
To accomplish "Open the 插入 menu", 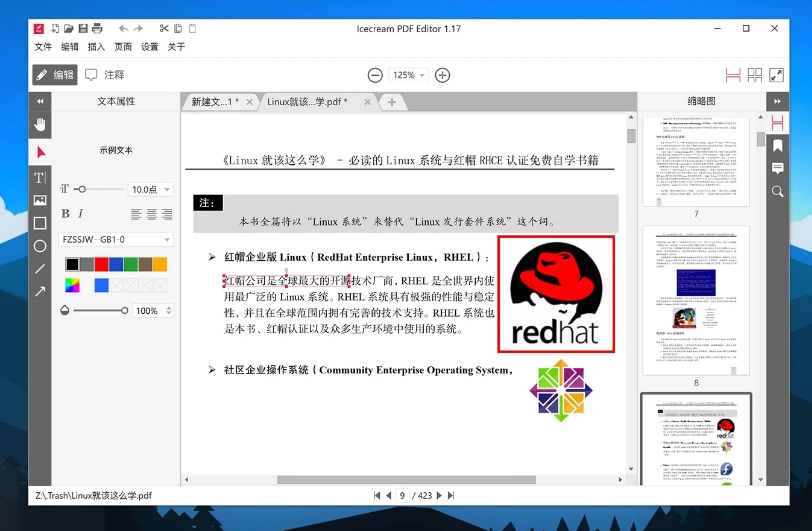I will click(96, 47).
